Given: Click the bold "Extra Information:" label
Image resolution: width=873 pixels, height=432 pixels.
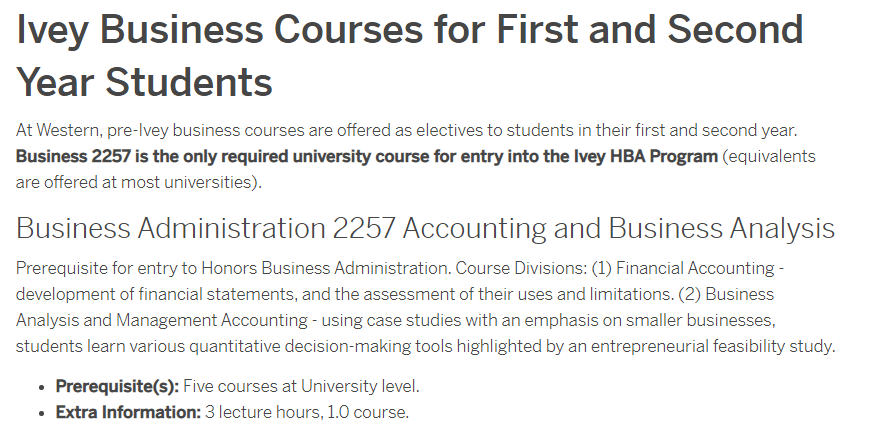Looking at the screenshot, I should tap(128, 413).
